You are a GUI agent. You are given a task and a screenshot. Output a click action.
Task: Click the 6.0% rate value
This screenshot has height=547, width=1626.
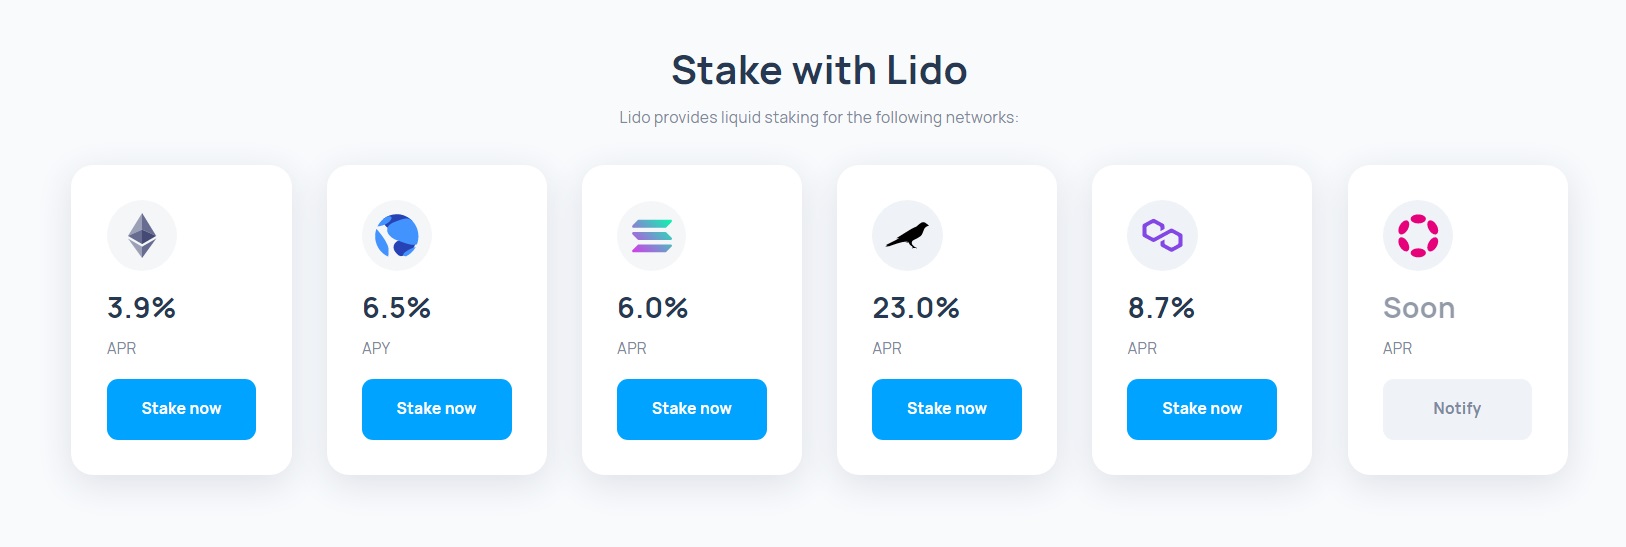pos(652,308)
